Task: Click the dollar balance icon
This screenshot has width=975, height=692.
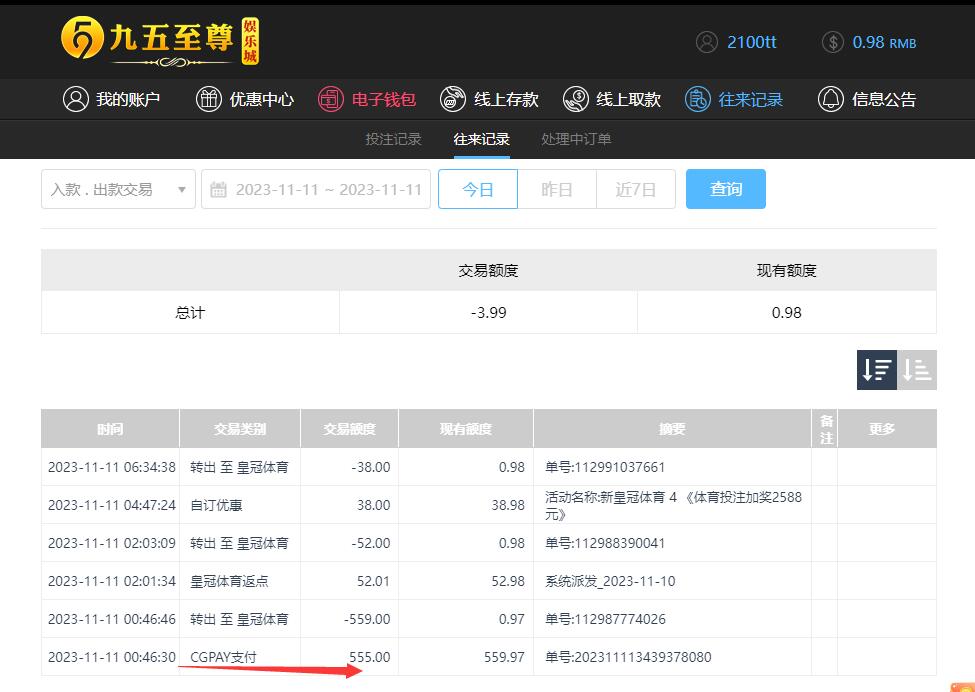Action: coord(832,42)
